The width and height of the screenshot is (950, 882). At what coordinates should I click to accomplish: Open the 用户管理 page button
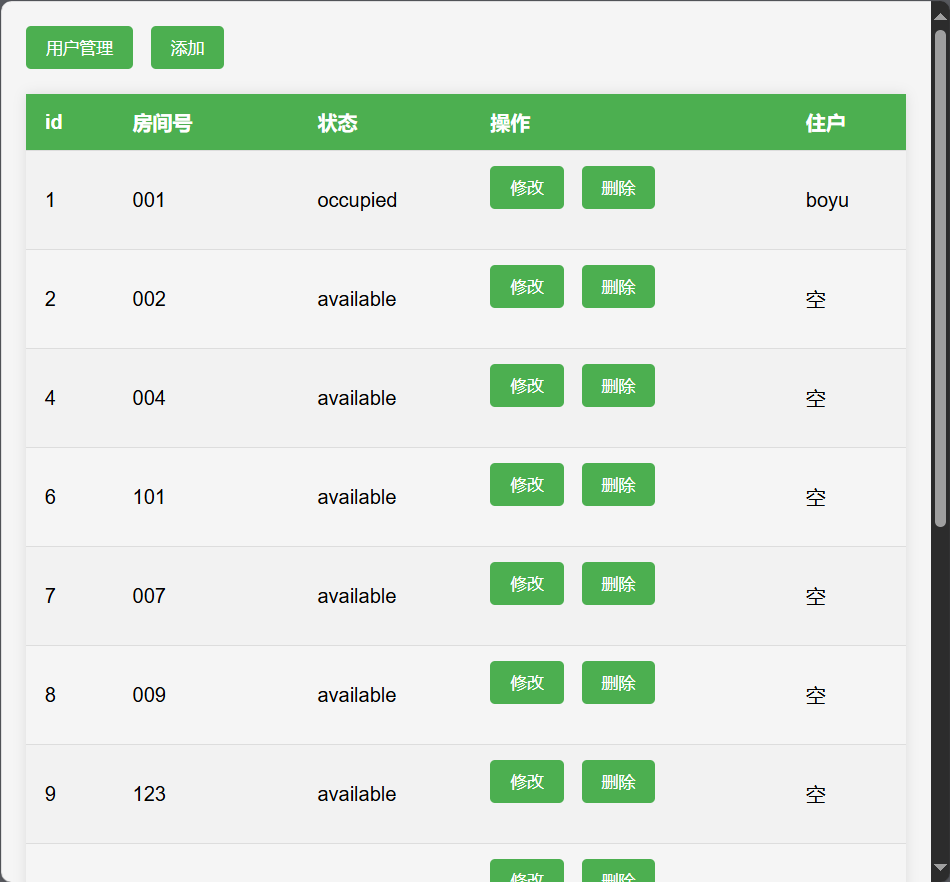[x=79, y=47]
